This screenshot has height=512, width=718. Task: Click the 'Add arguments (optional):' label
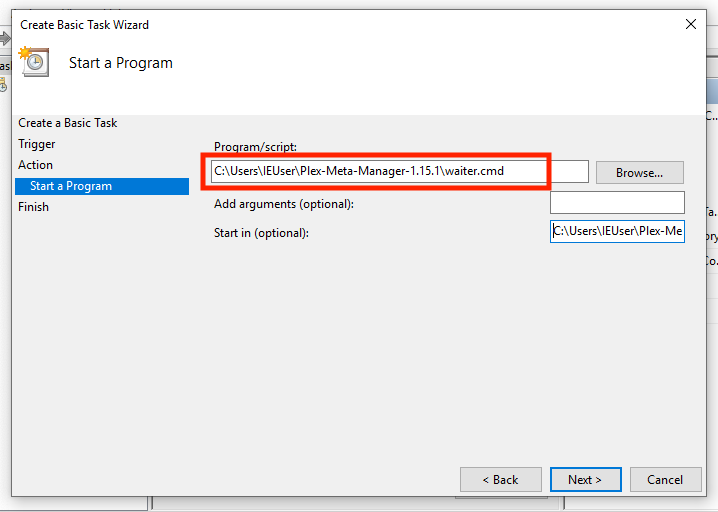tap(284, 204)
